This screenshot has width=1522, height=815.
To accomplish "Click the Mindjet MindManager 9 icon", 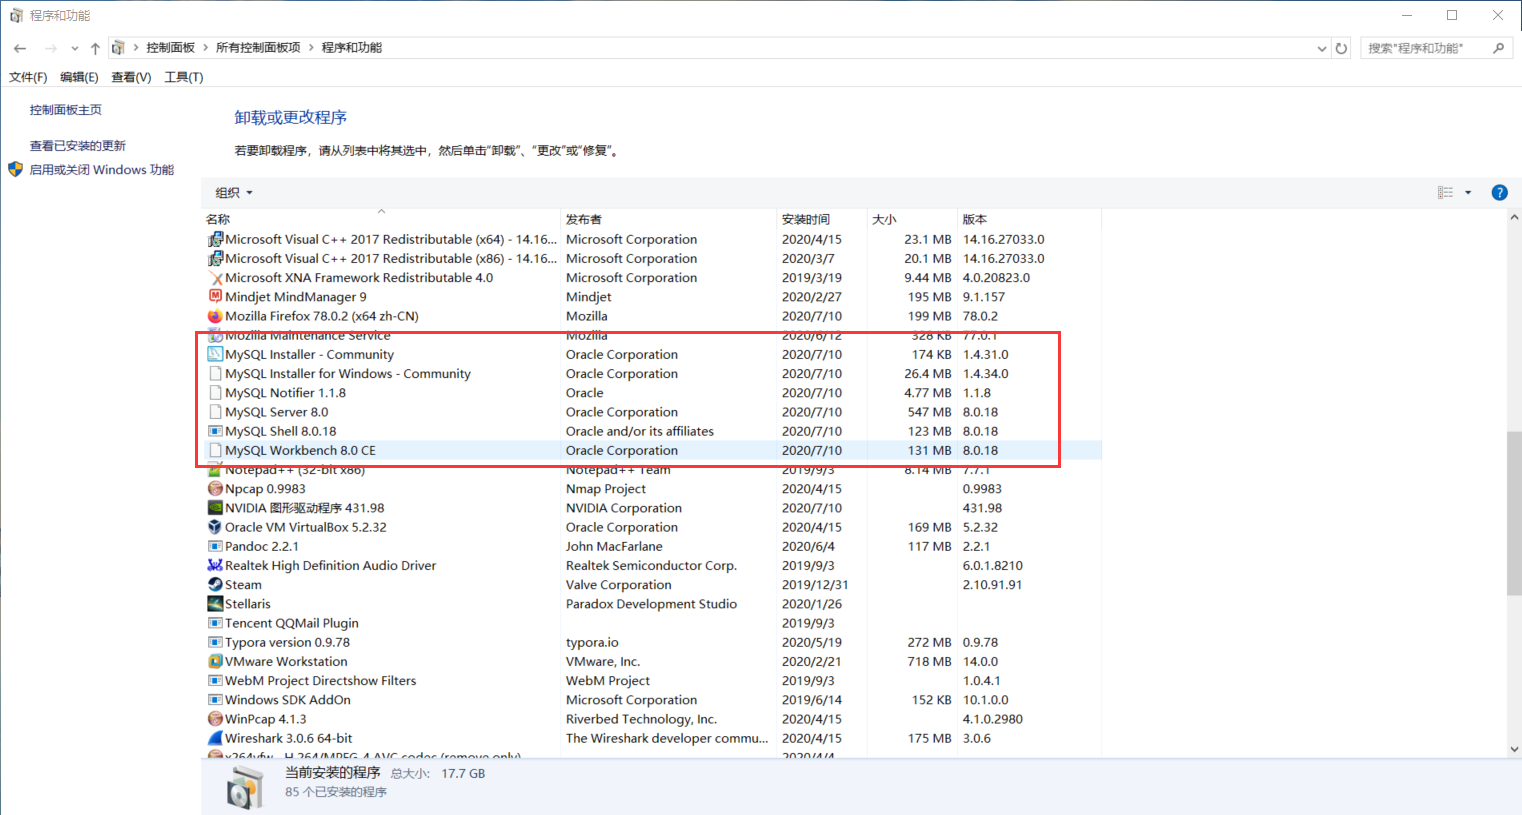I will click(x=215, y=297).
